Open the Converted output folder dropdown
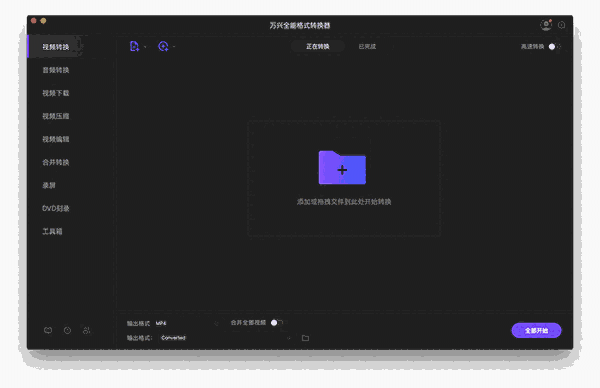 226,338
